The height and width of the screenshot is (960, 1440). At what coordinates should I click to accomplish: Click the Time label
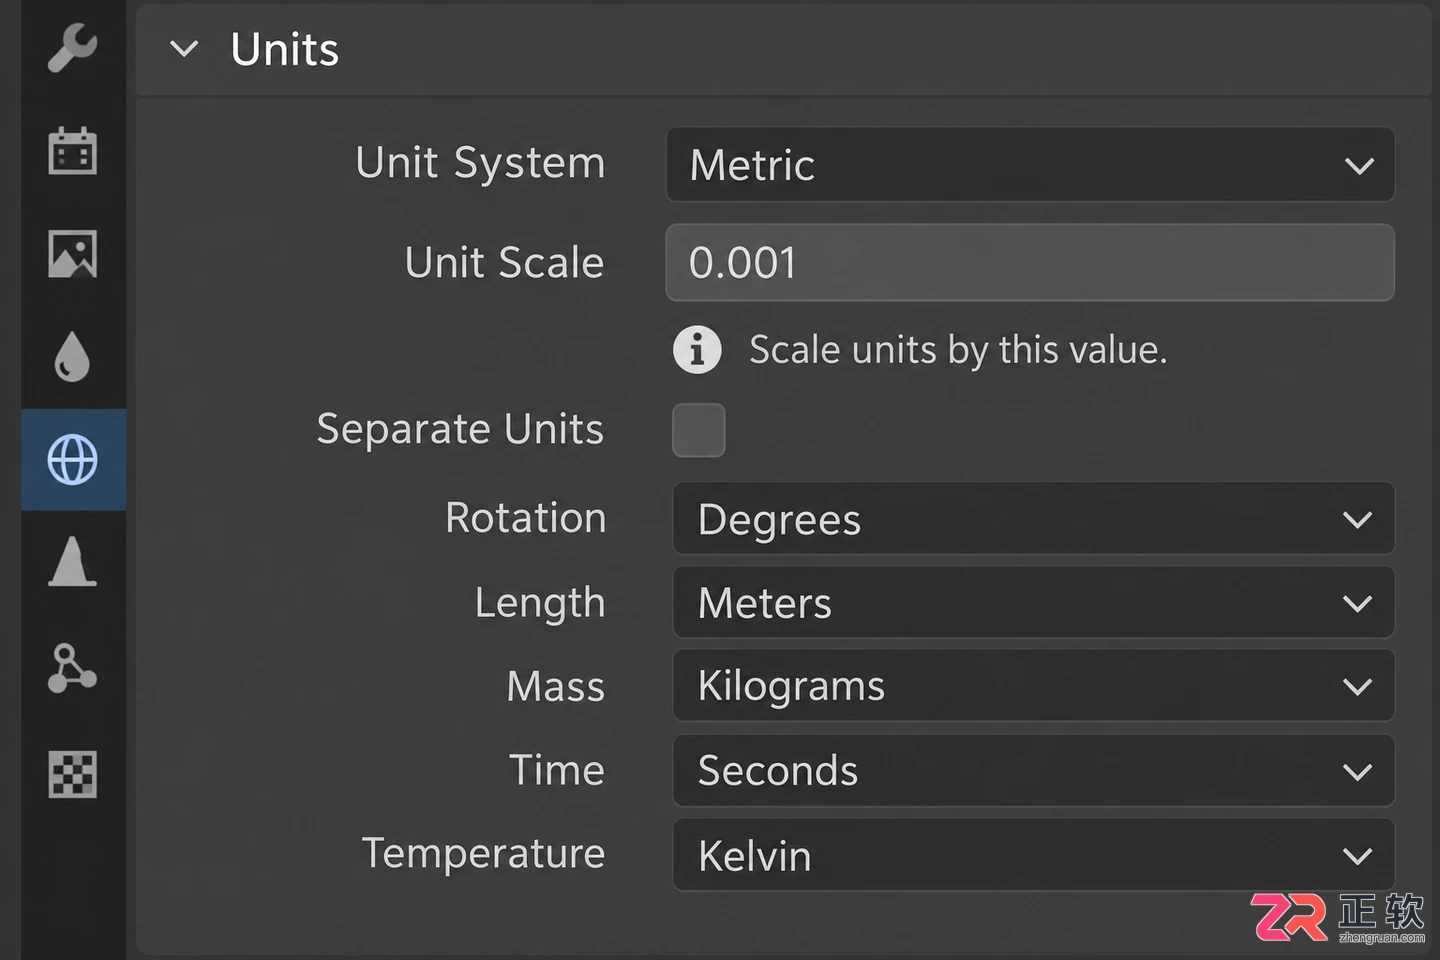(x=557, y=770)
